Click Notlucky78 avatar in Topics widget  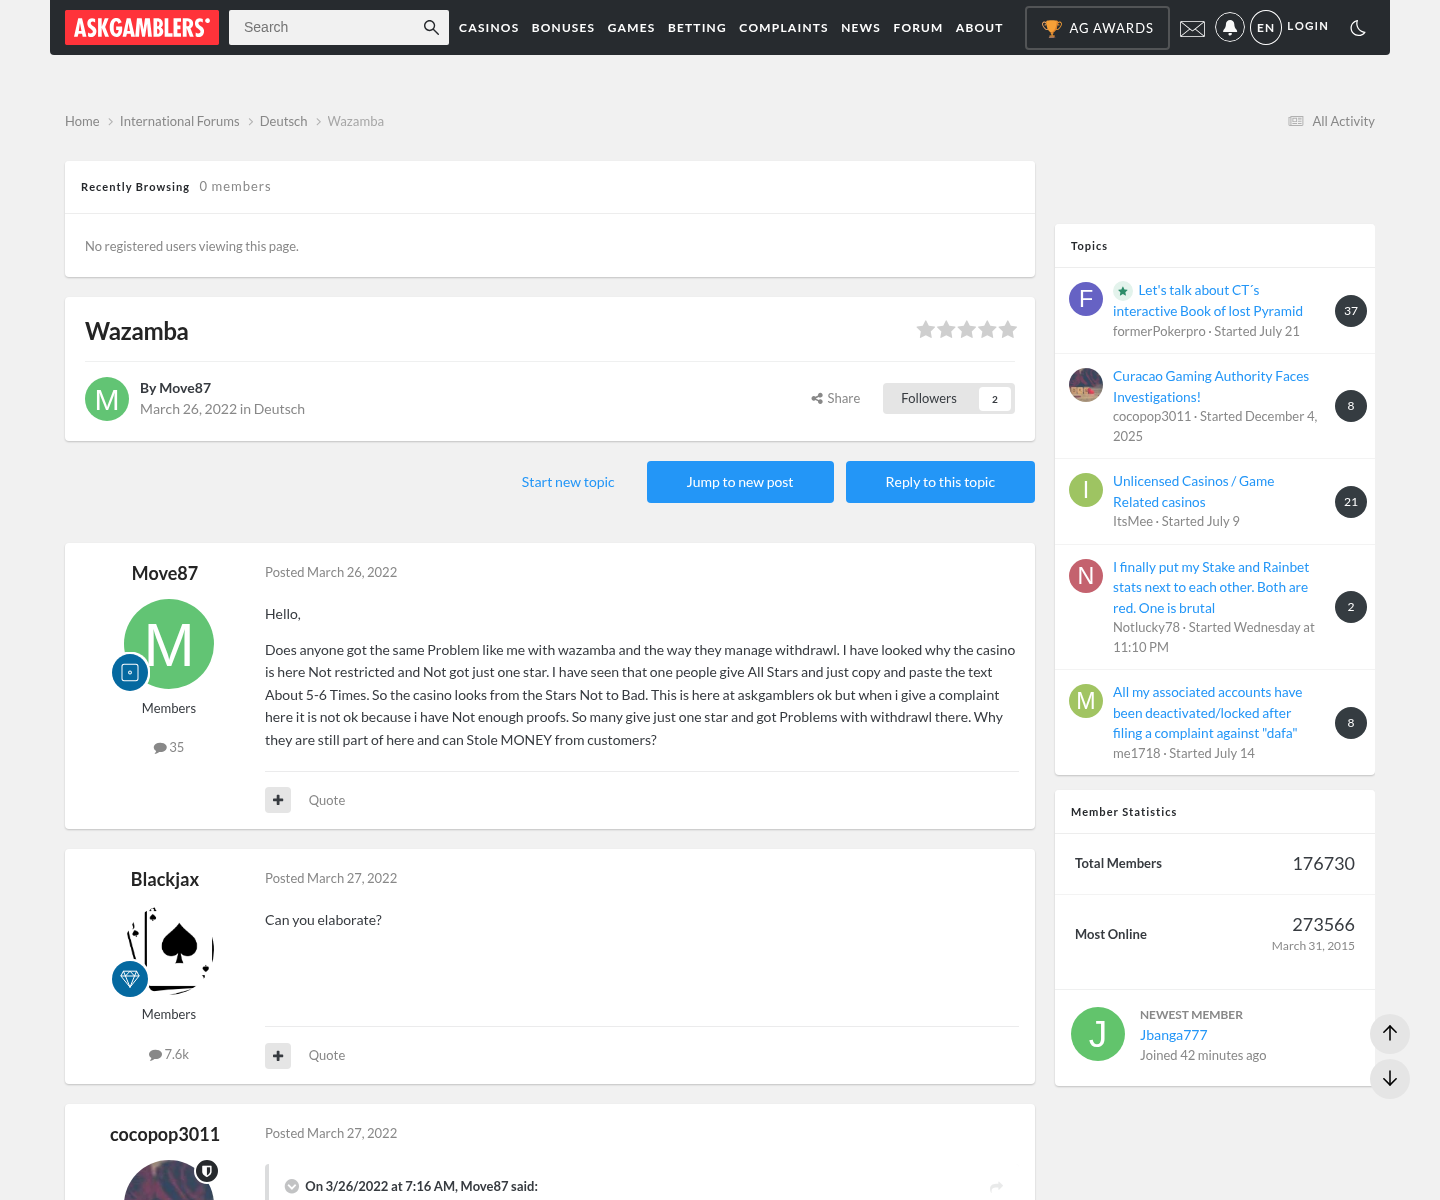[1086, 576]
